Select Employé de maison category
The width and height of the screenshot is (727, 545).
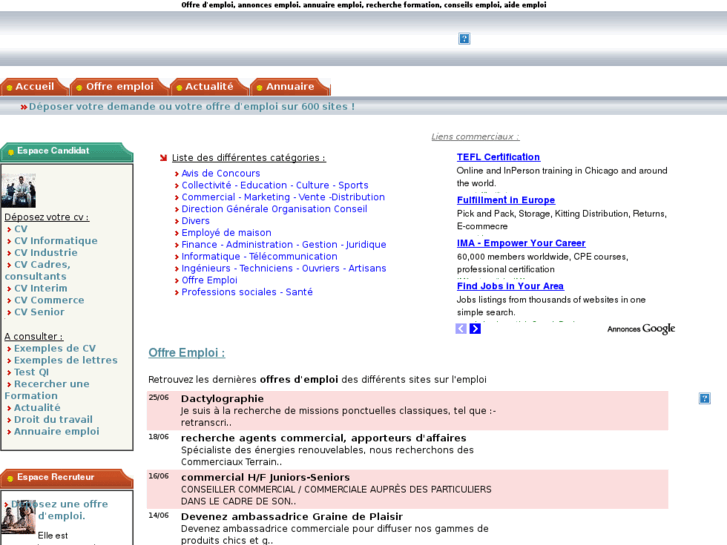pos(226,233)
